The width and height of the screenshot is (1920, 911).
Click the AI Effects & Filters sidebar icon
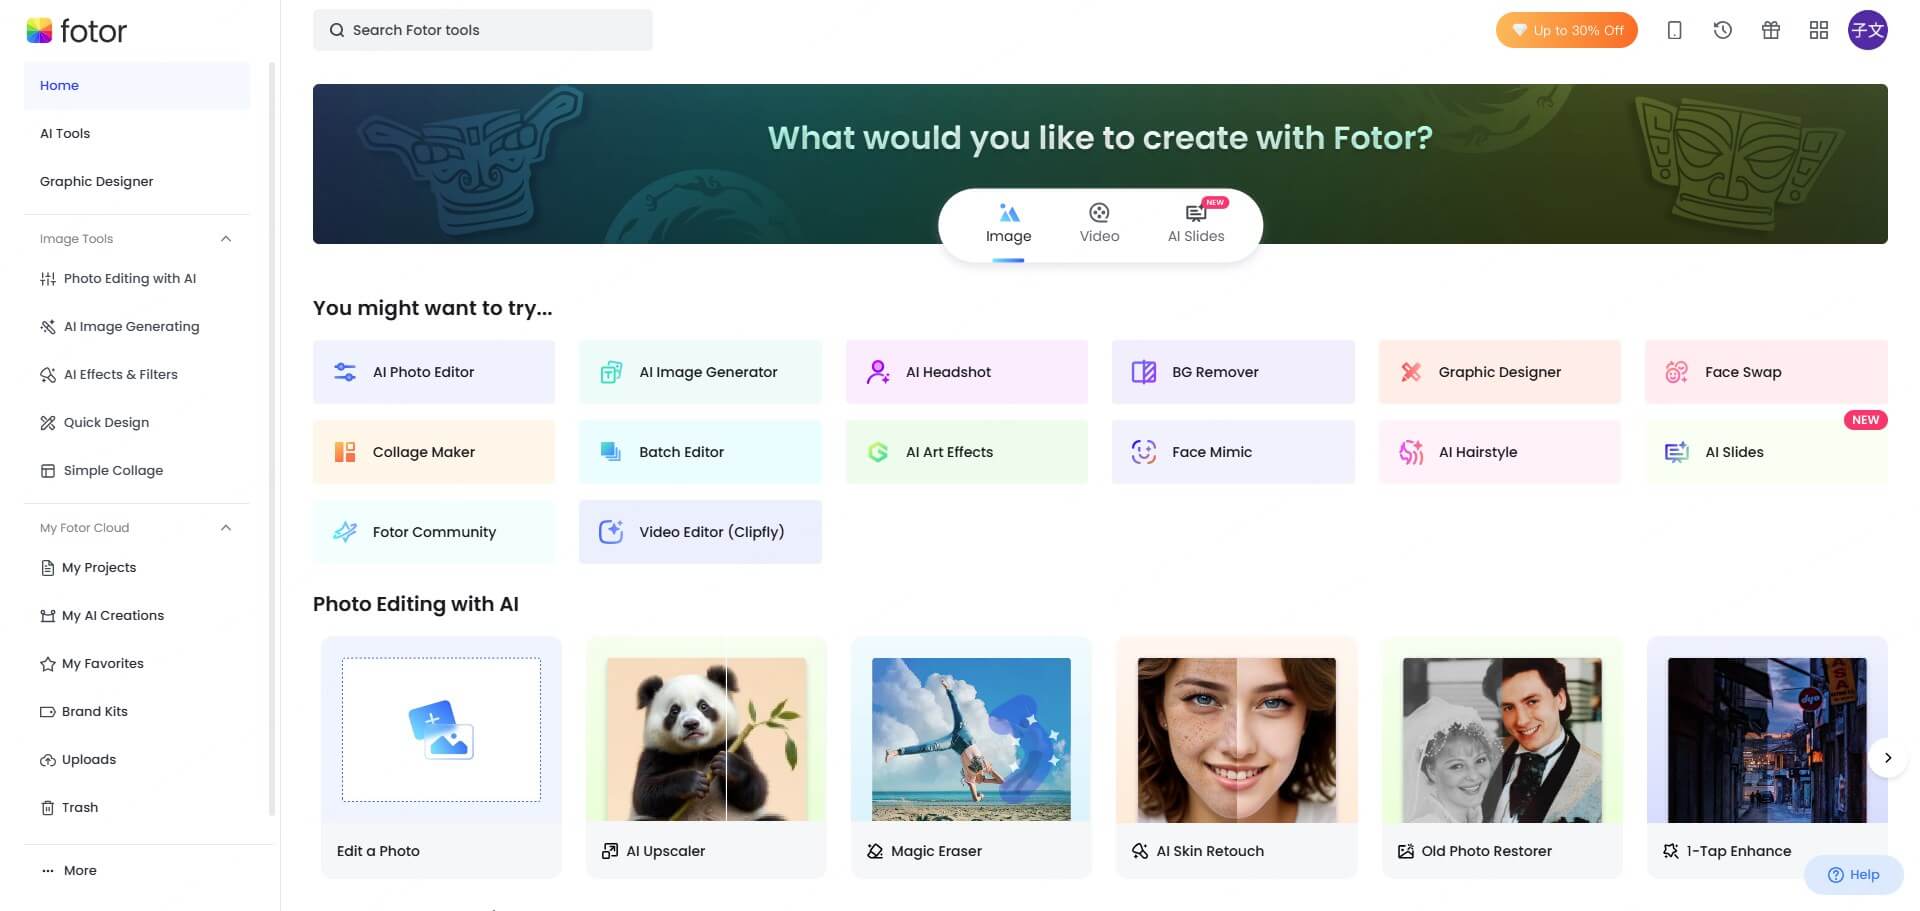click(48, 375)
